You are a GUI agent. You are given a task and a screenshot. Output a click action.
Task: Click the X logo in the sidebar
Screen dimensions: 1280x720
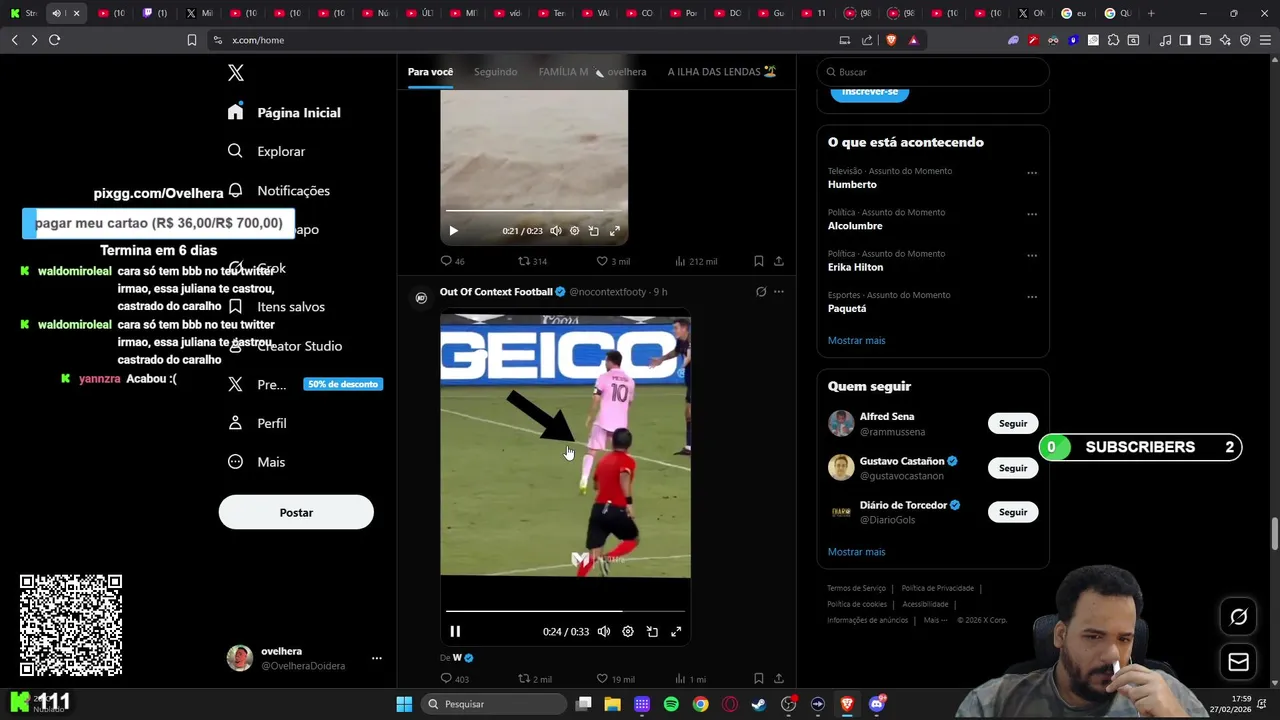tap(235, 73)
